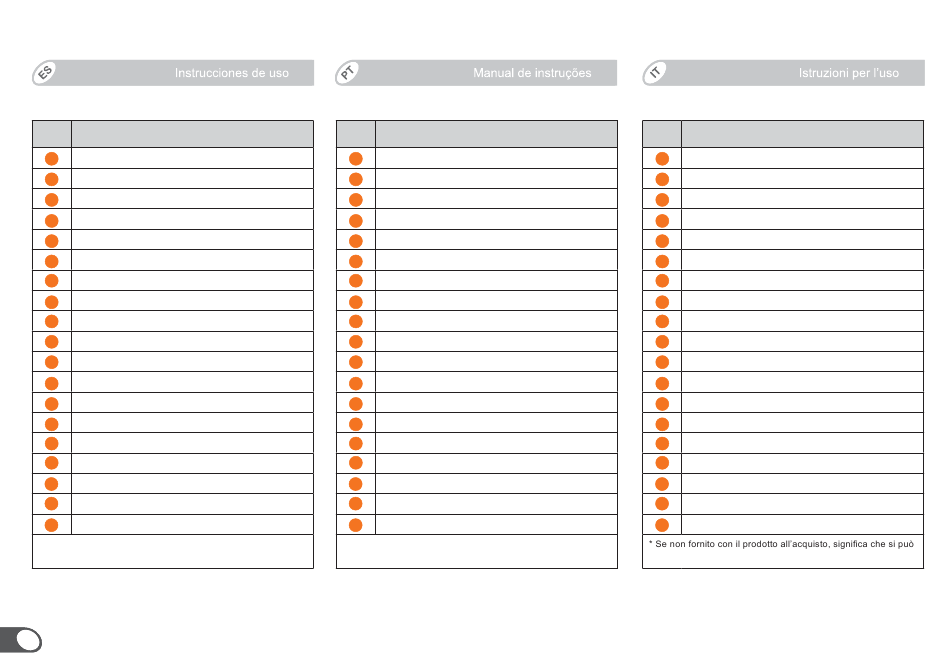950x672 pixels.
Task: Click second orange circle in Italian table
Action: pyautogui.click(x=662, y=179)
